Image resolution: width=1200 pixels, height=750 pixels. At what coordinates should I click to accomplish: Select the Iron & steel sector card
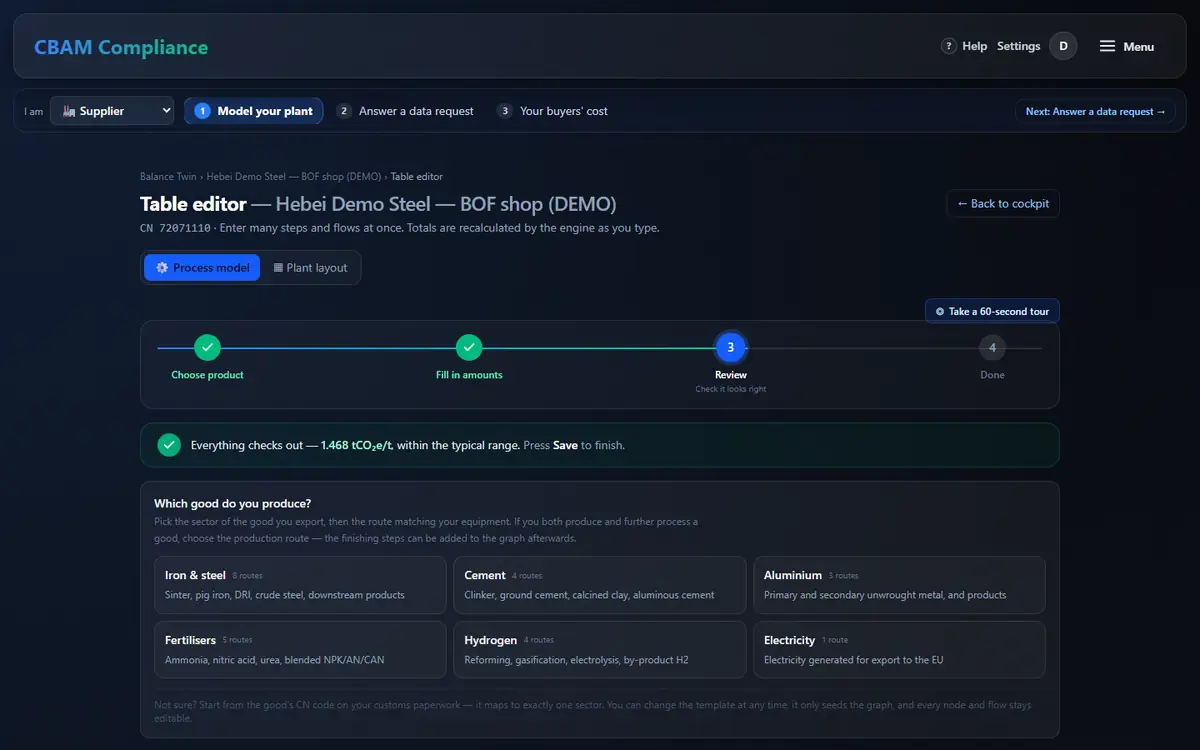(x=300, y=585)
